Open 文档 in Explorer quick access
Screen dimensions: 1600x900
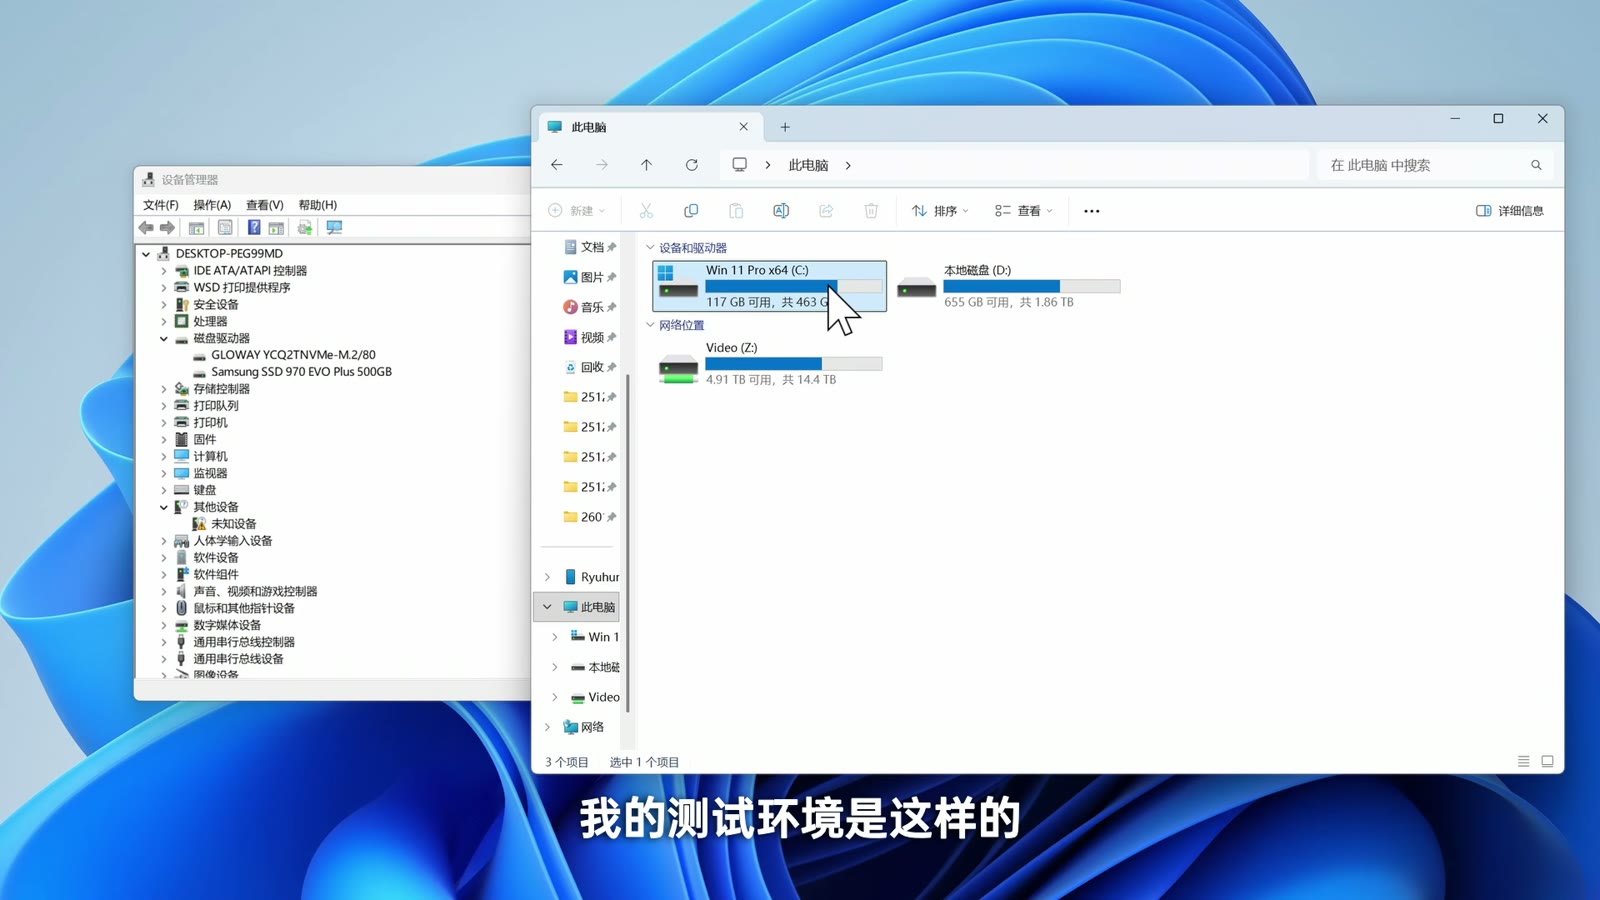[590, 247]
